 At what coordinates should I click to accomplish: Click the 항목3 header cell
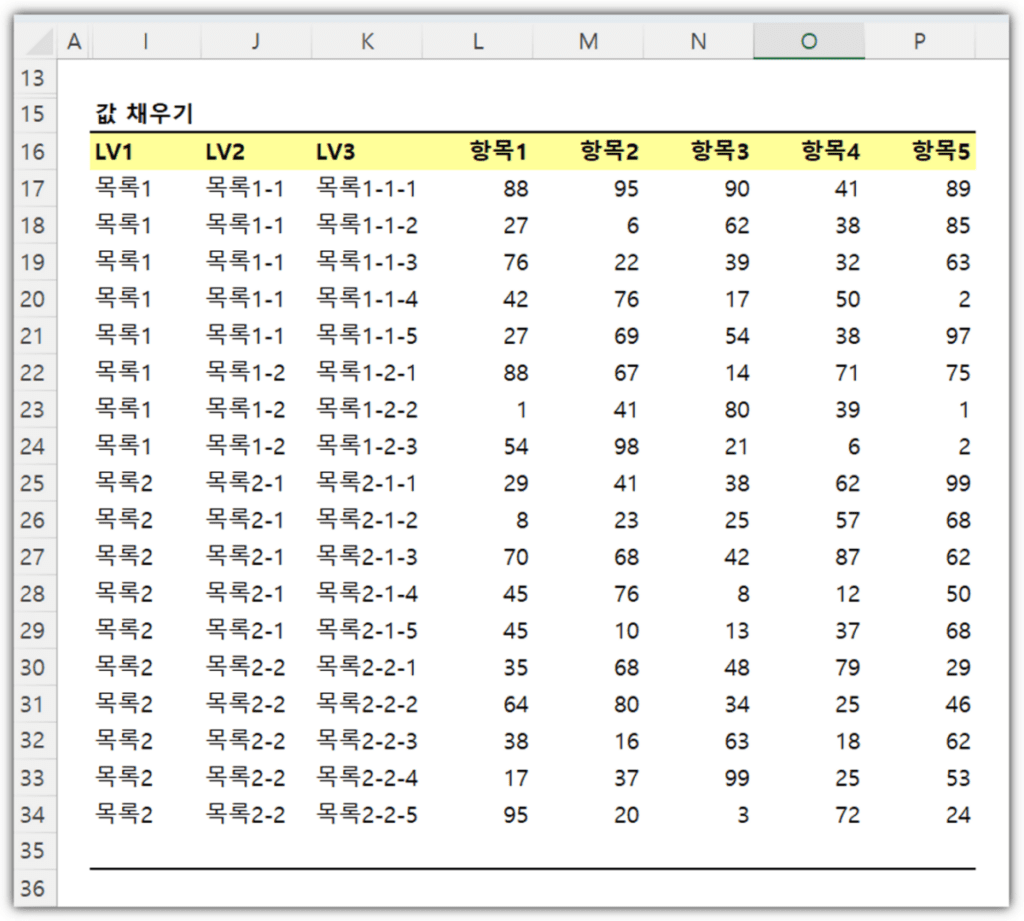tap(699, 152)
